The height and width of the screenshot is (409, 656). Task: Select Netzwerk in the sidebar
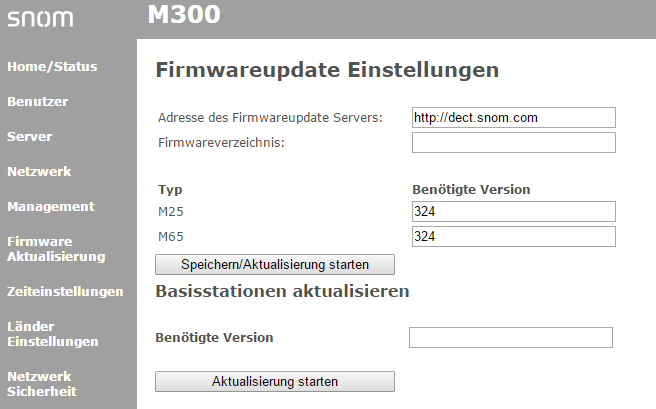click(x=39, y=171)
